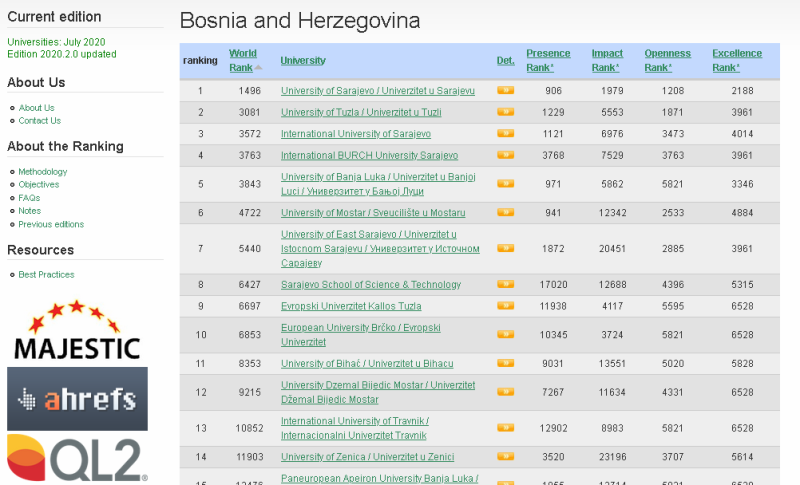Open International BURCH University Sarajevo link
Image resolution: width=800 pixels, height=485 pixels.
coord(369,155)
